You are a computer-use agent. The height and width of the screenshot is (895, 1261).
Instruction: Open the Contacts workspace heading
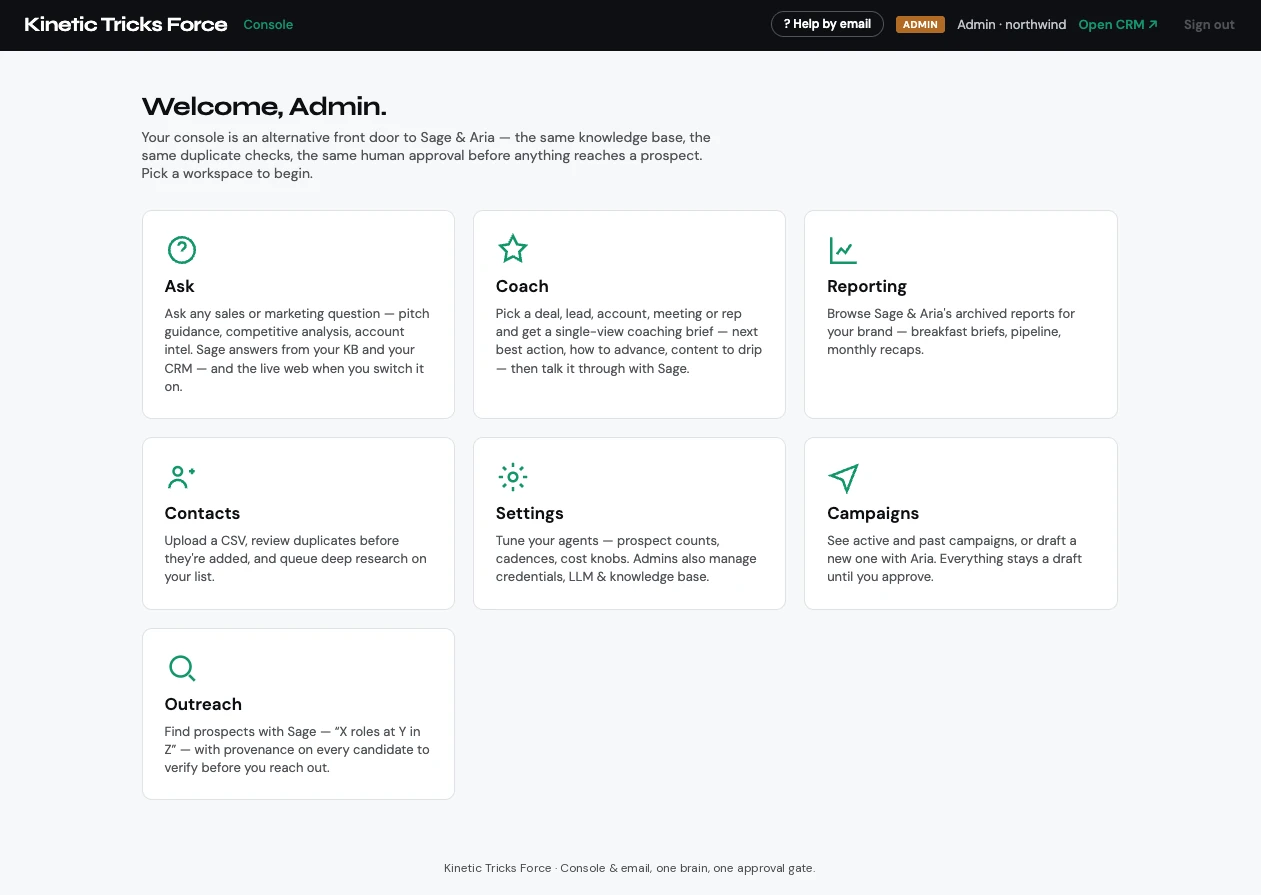202,513
